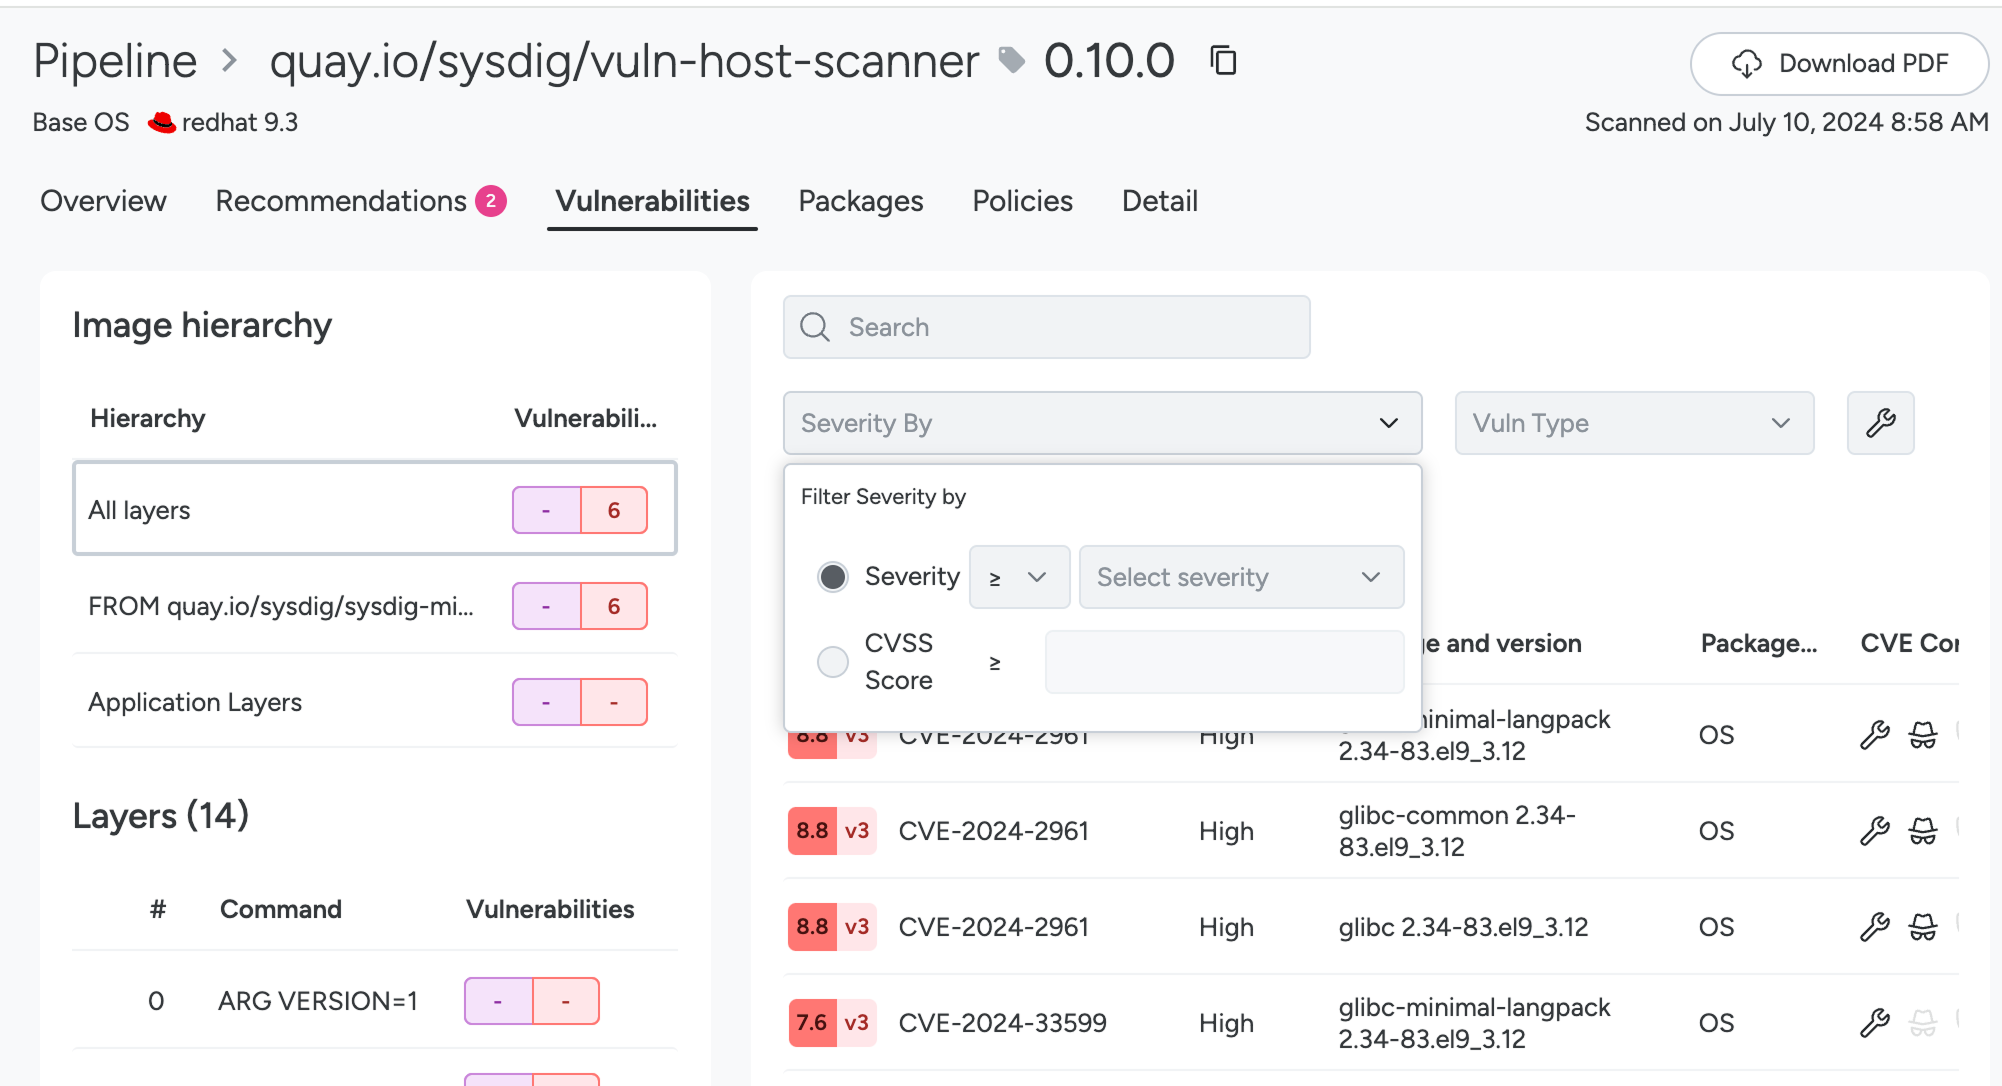Click exploit hacker icon in glibc-common row

tap(1922, 831)
